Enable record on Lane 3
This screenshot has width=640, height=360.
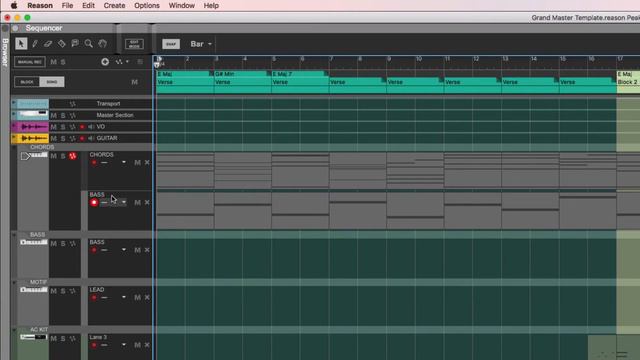coord(94,345)
